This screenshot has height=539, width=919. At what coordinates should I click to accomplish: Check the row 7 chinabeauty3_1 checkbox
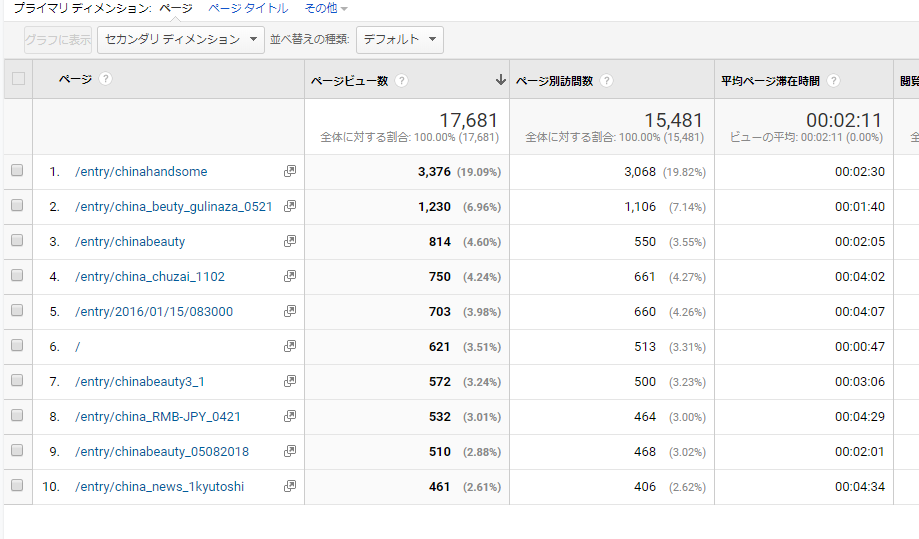[x=17, y=380]
